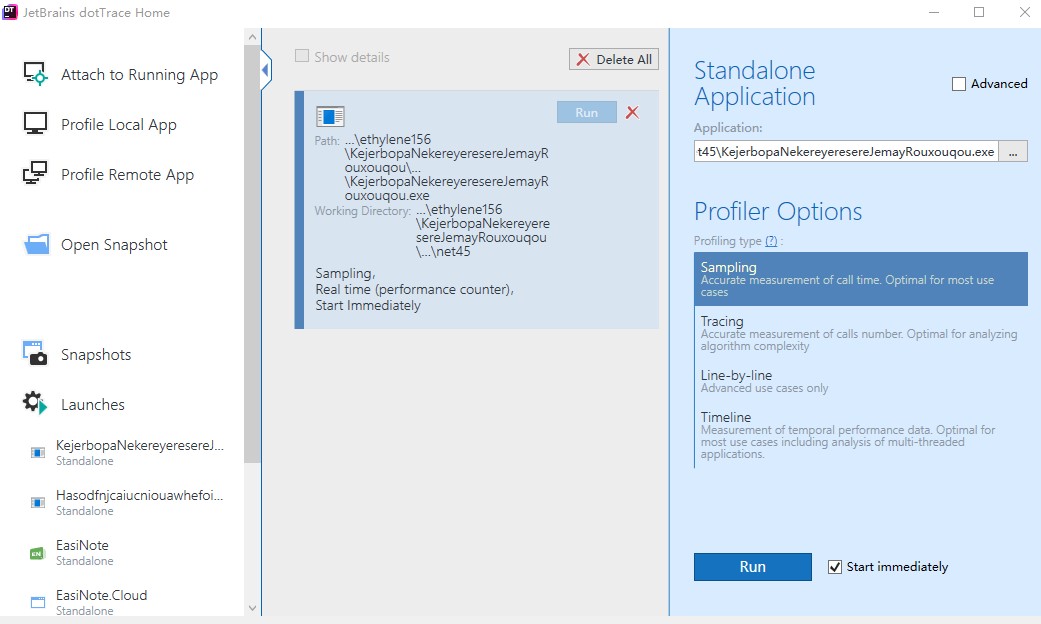Click the Snapshots camera icon

pos(36,354)
